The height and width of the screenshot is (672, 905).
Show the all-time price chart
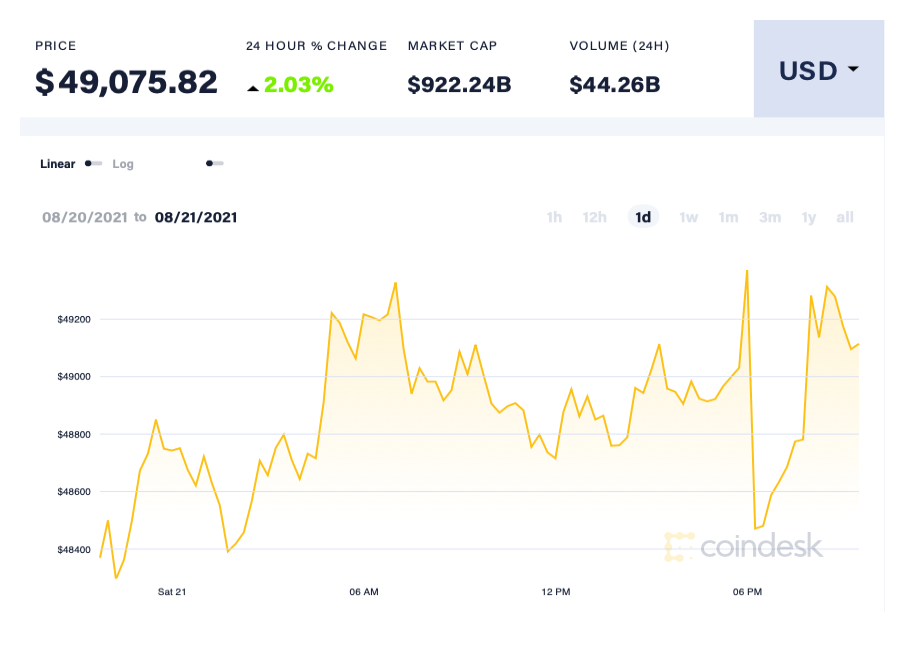pyautogui.click(x=844, y=217)
